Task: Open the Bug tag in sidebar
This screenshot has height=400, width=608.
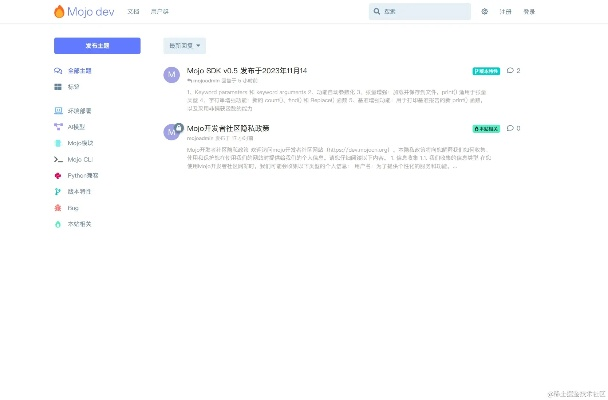Action: click(x=72, y=207)
